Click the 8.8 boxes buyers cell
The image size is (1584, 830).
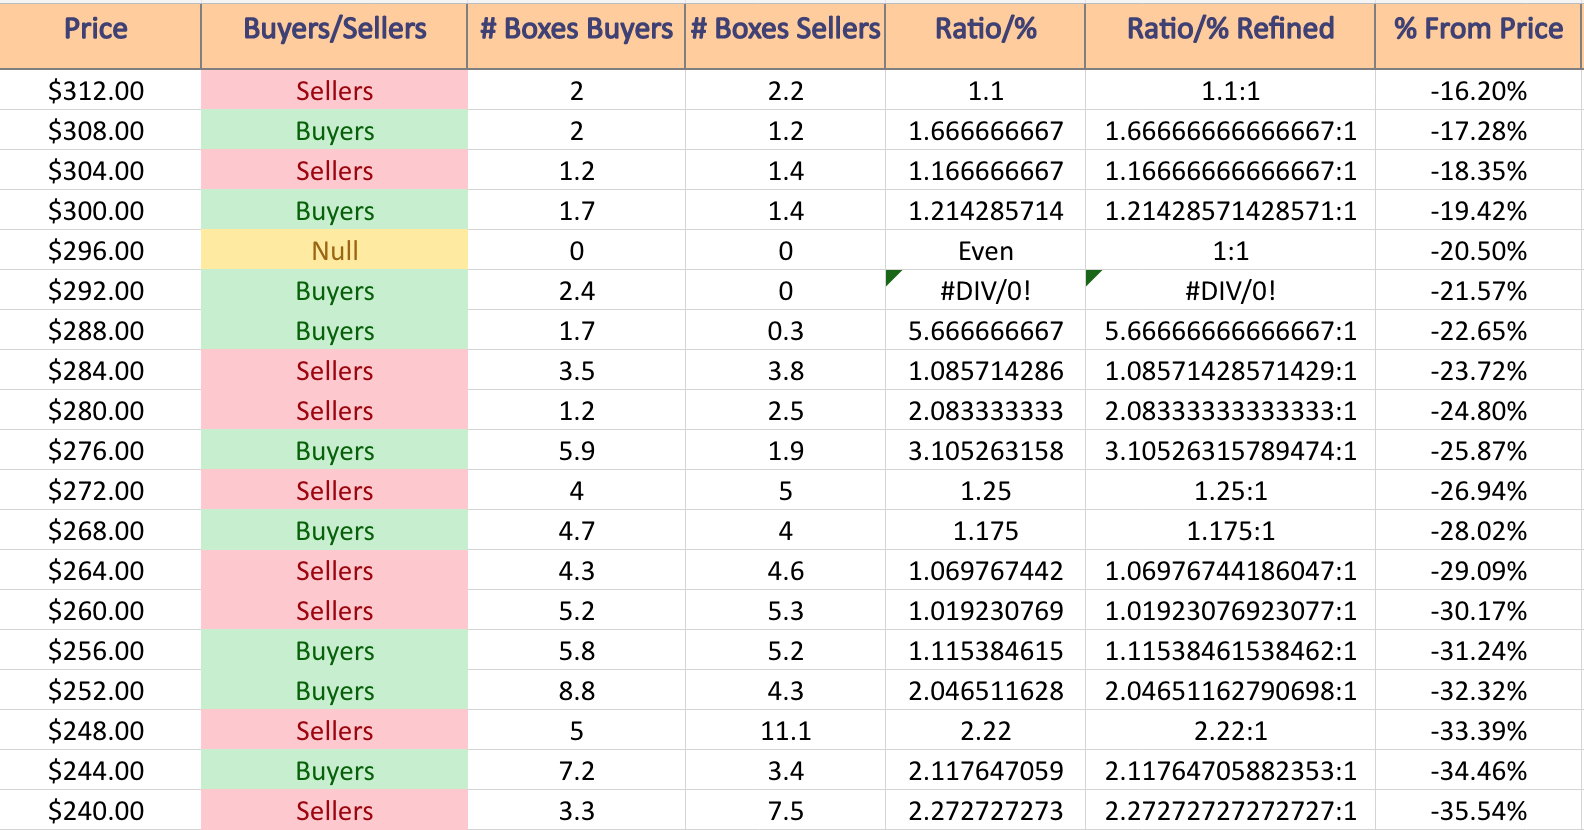pyautogui.click(x=576, y=691)
